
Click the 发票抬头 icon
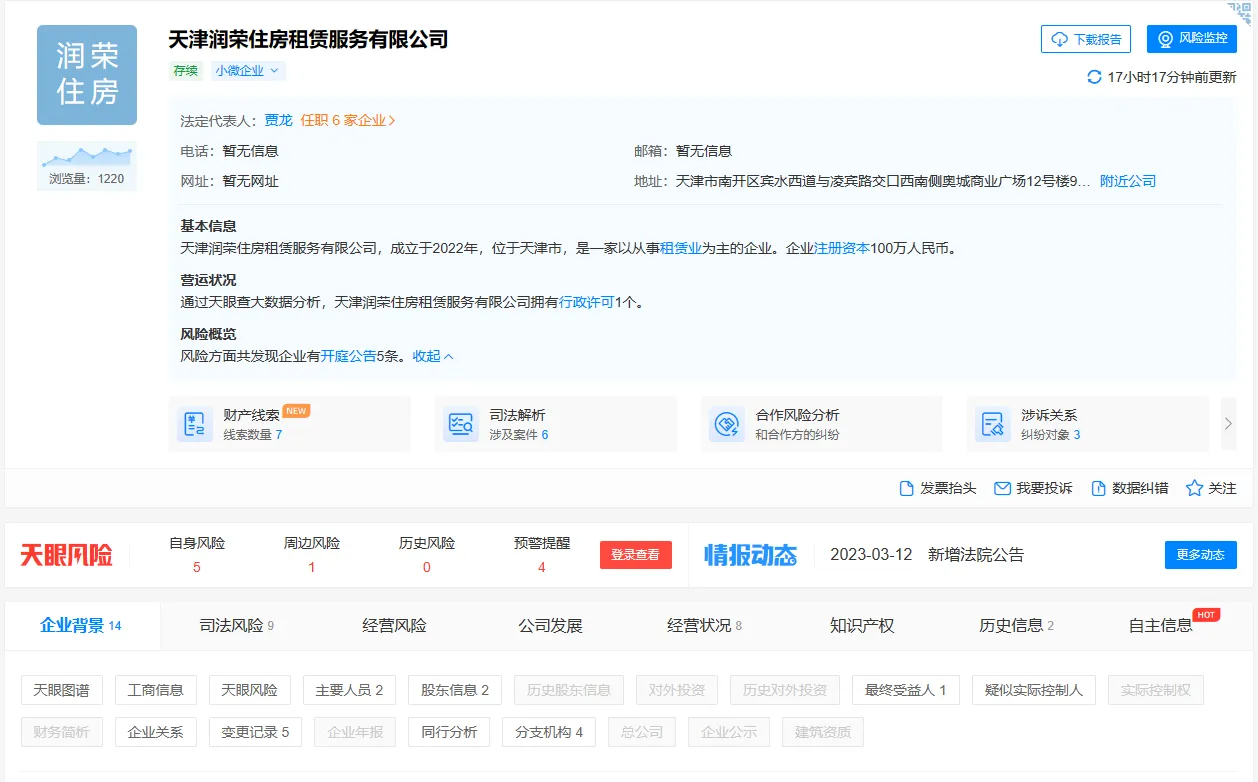(906, 488)
